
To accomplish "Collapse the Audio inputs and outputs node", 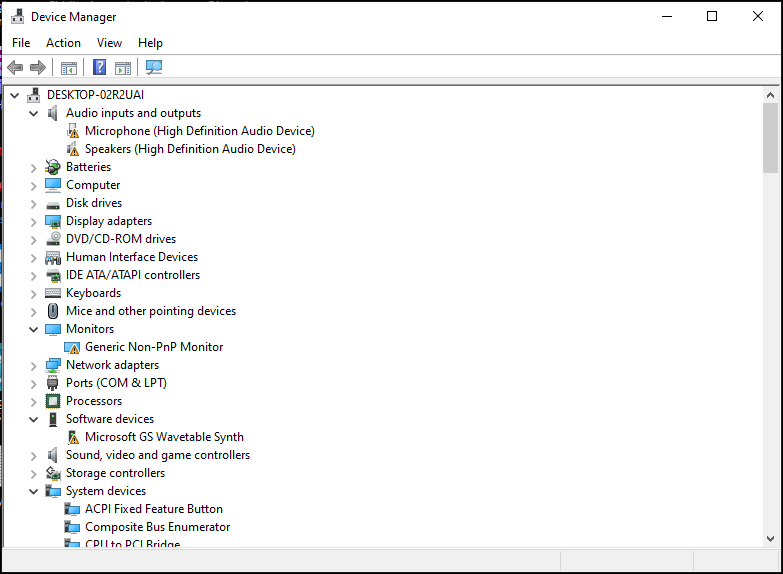I will (33, 113).
